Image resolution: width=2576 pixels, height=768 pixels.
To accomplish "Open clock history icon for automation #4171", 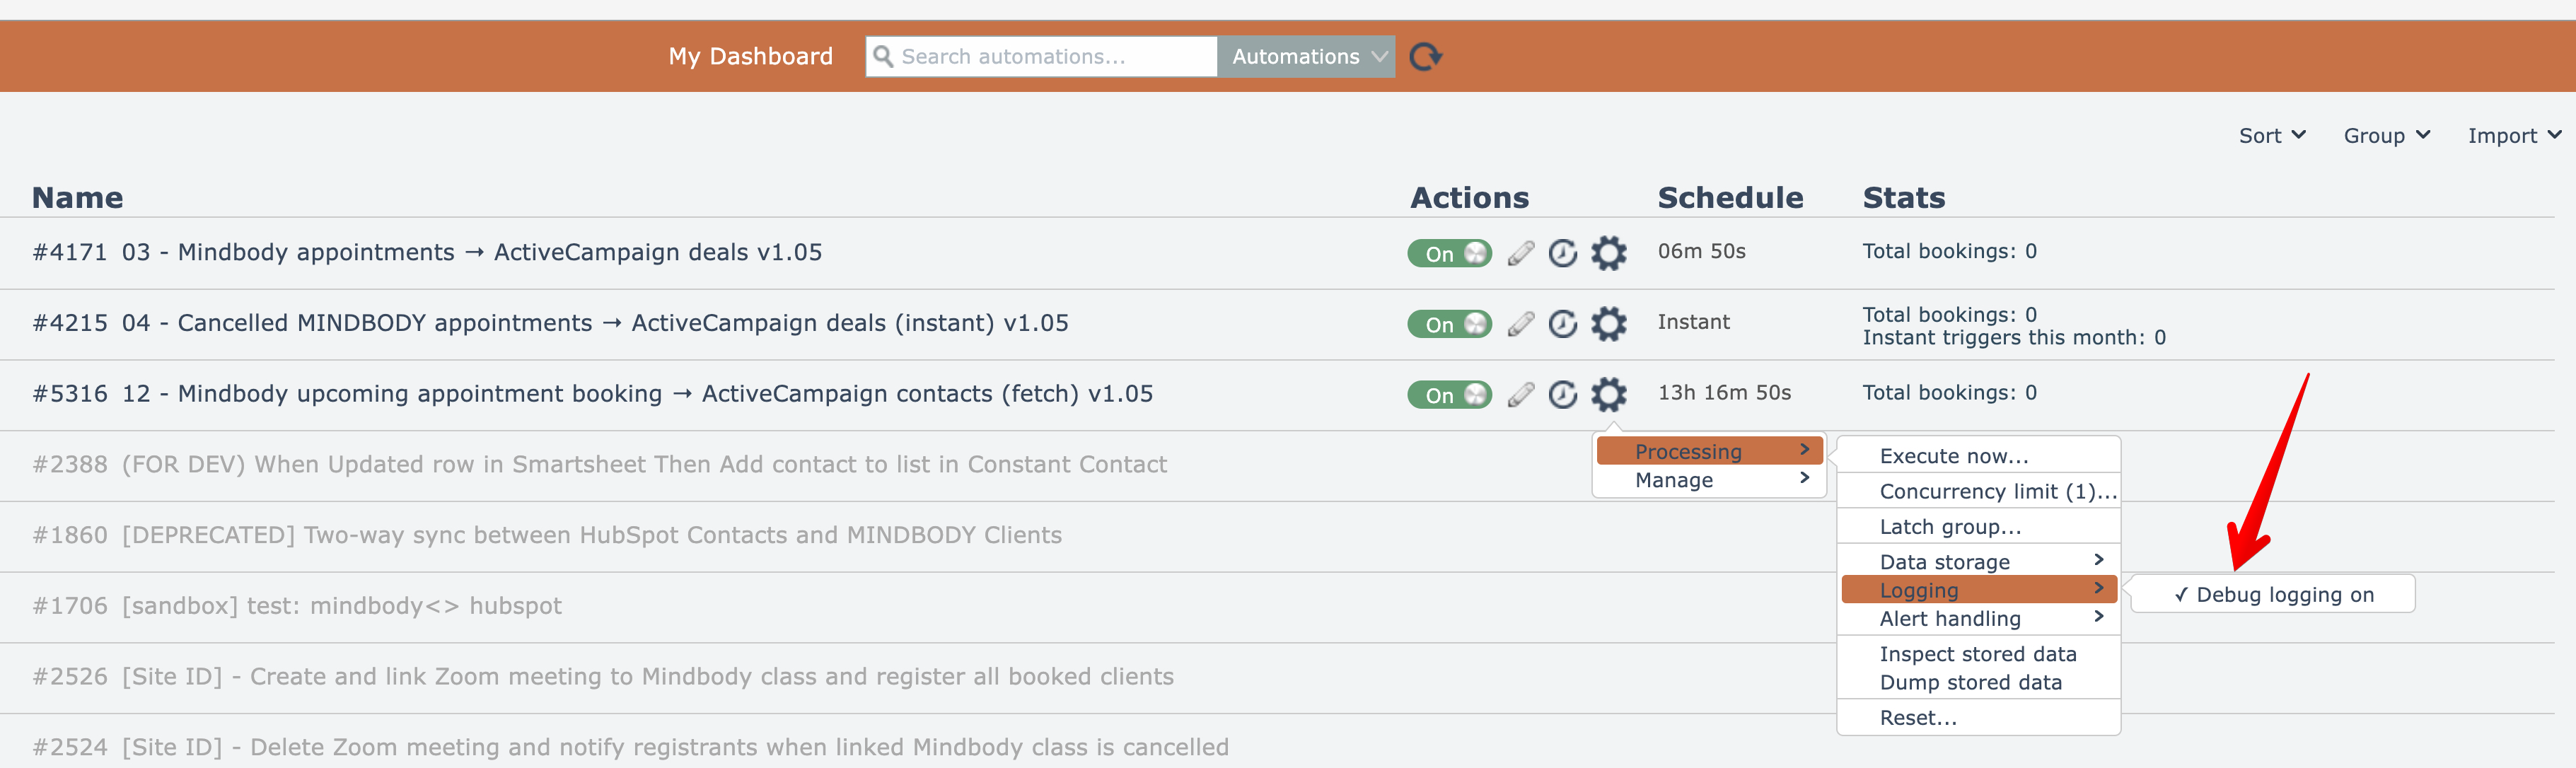I will 1562,253.
